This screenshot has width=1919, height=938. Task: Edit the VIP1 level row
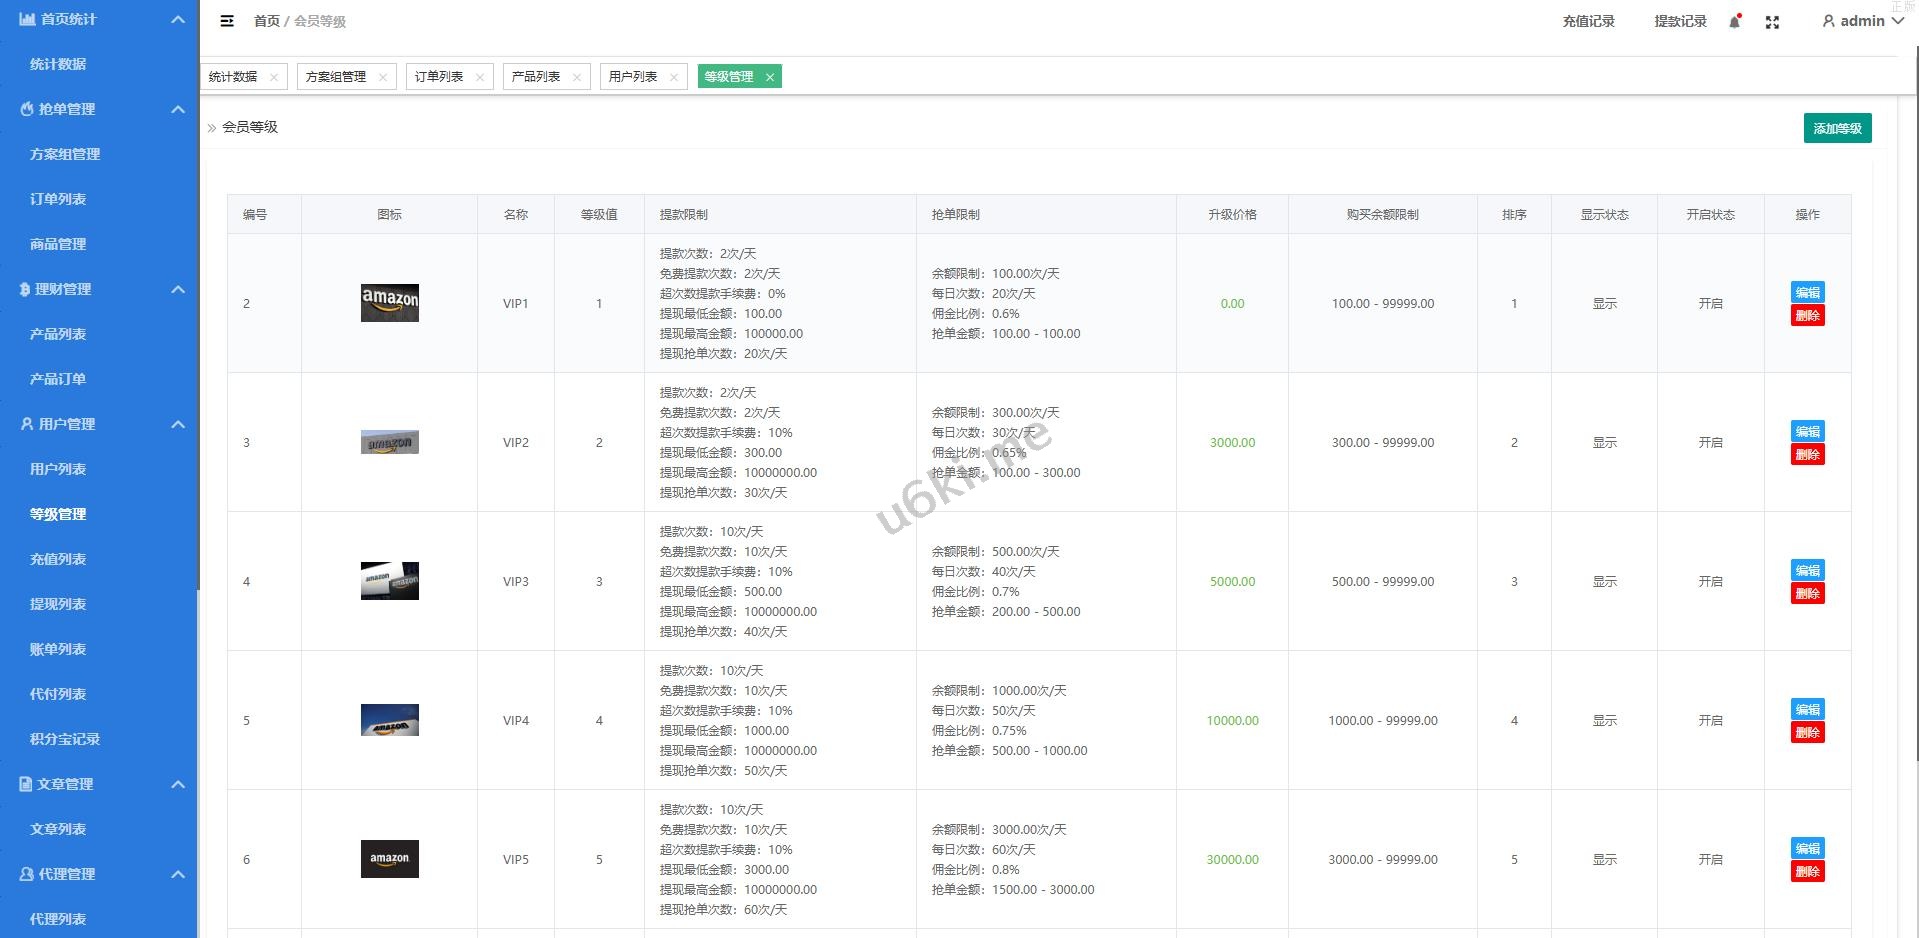1807,292
